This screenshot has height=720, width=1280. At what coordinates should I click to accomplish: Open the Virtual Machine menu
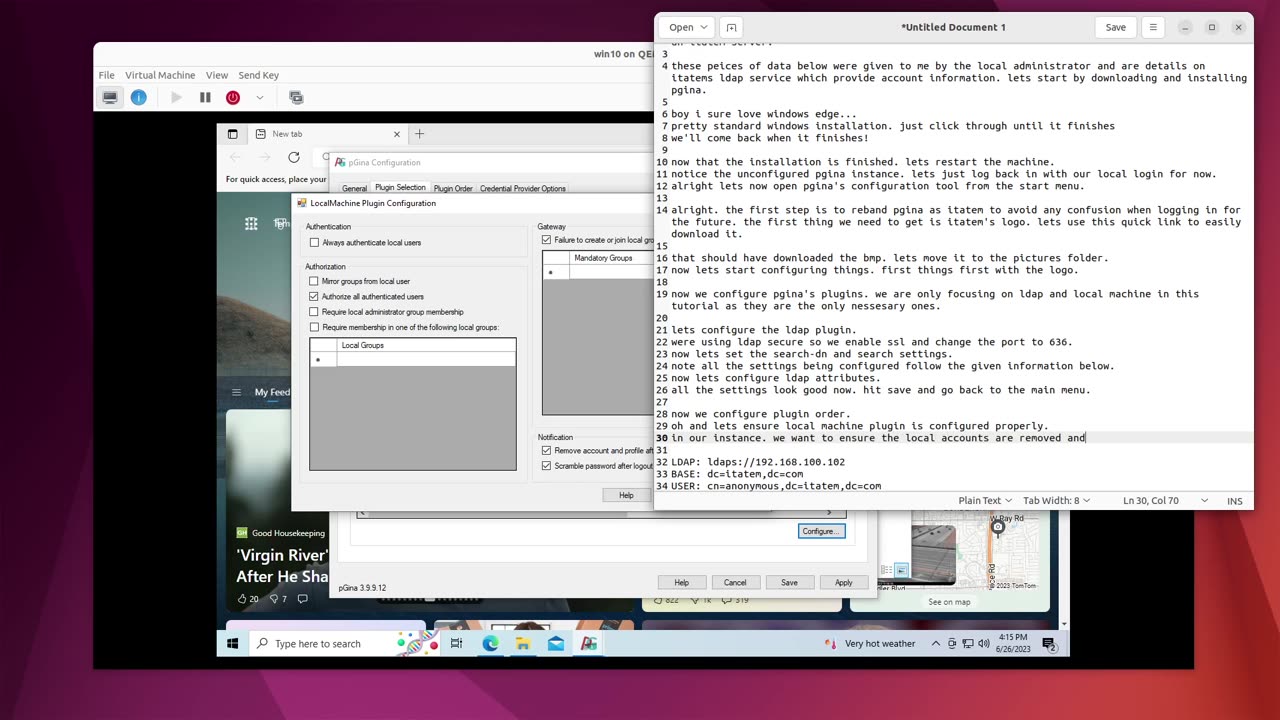[160, 75]
